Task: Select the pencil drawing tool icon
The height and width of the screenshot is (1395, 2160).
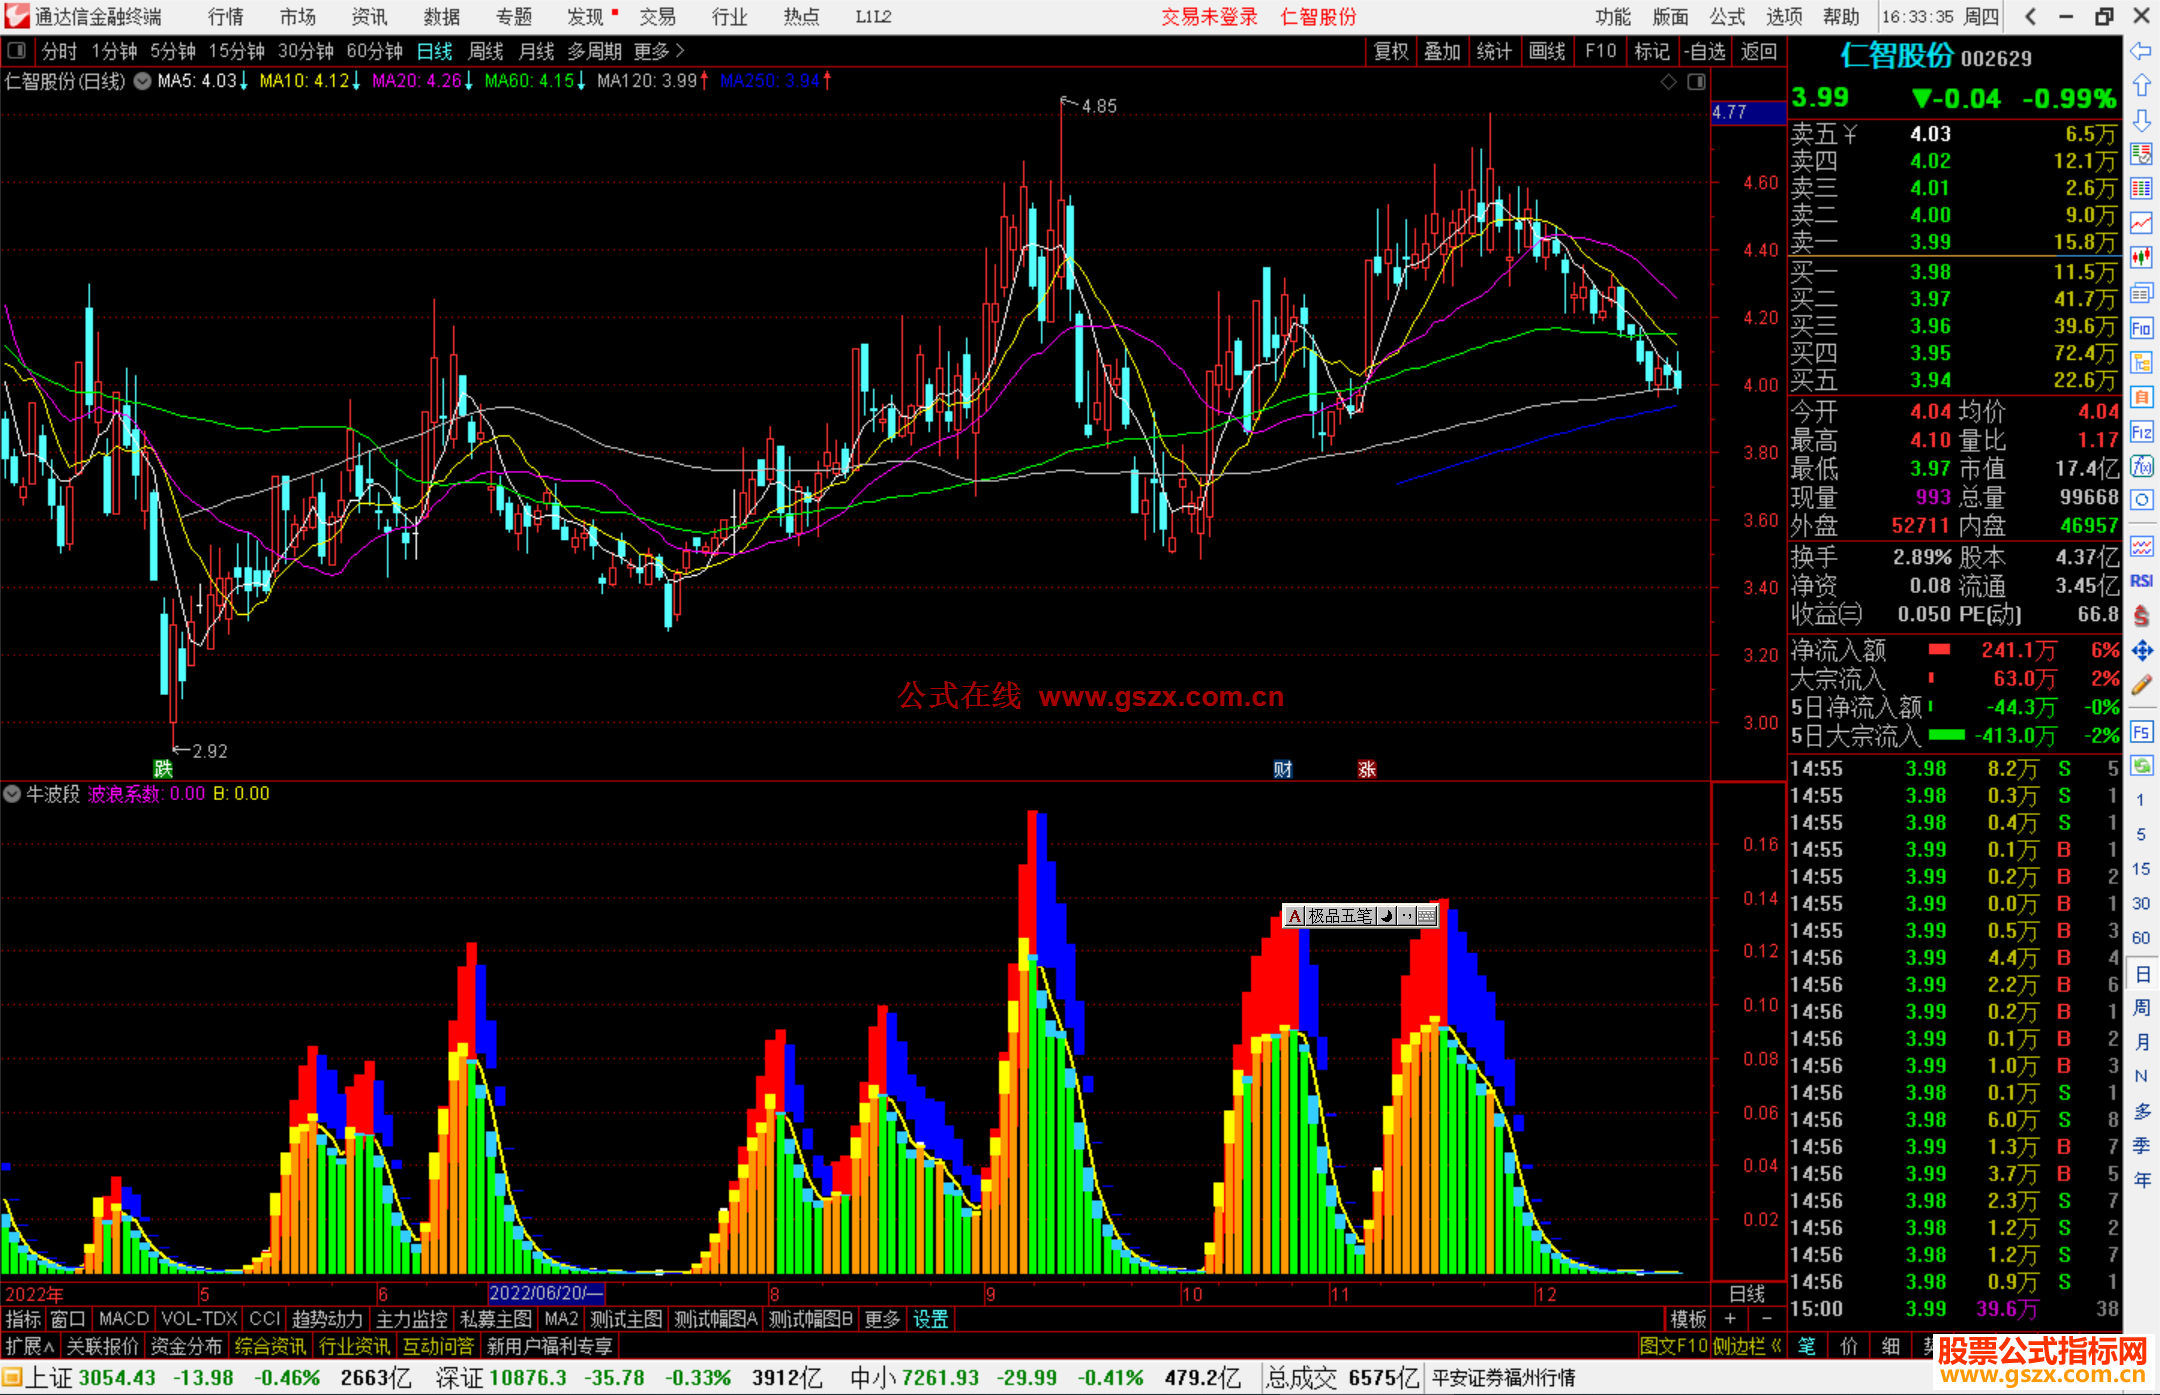Action: [x=2141, y=685]
